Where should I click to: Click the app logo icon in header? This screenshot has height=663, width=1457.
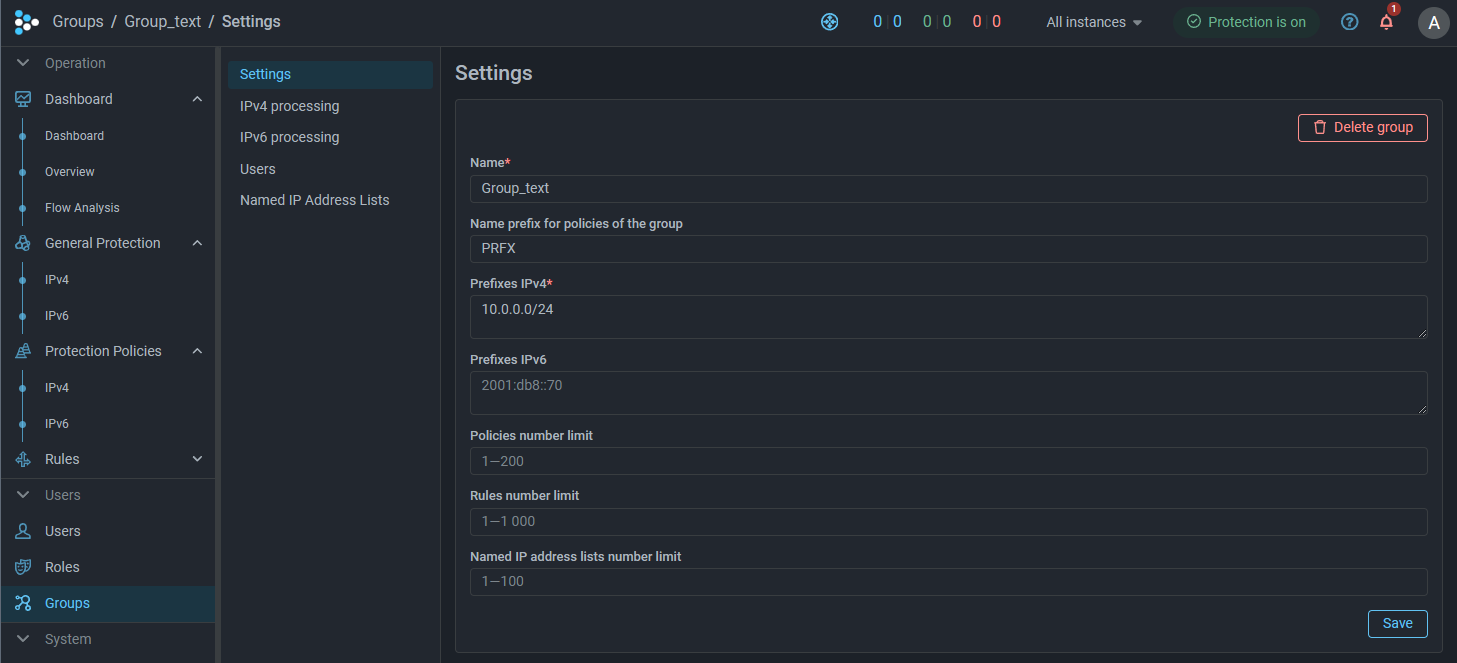click(26, 22)
